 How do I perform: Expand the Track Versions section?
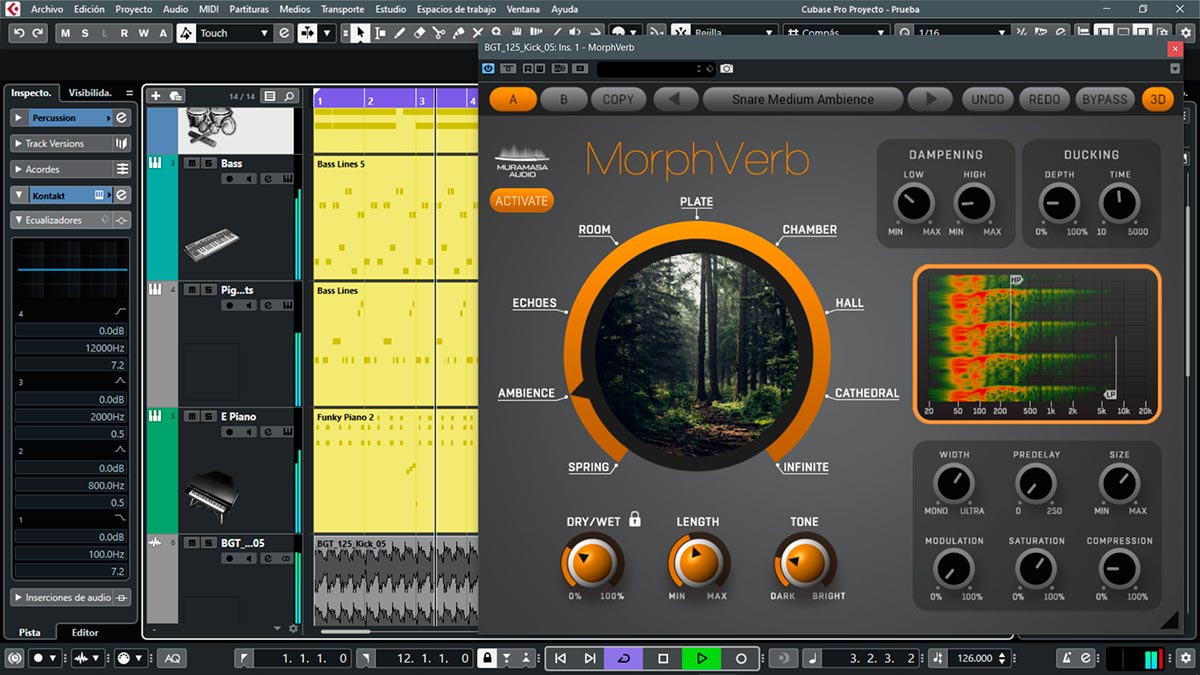19,143
